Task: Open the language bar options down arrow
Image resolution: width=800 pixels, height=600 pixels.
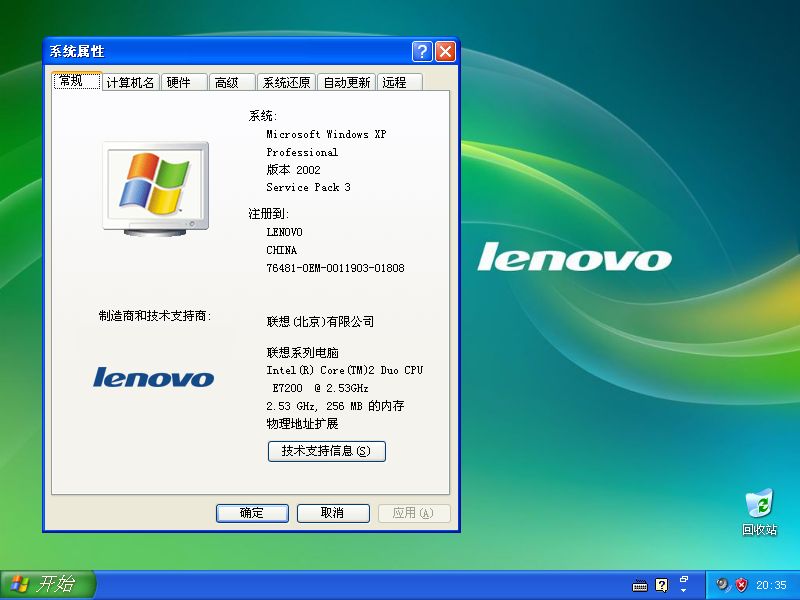Action: coord(684,591)
